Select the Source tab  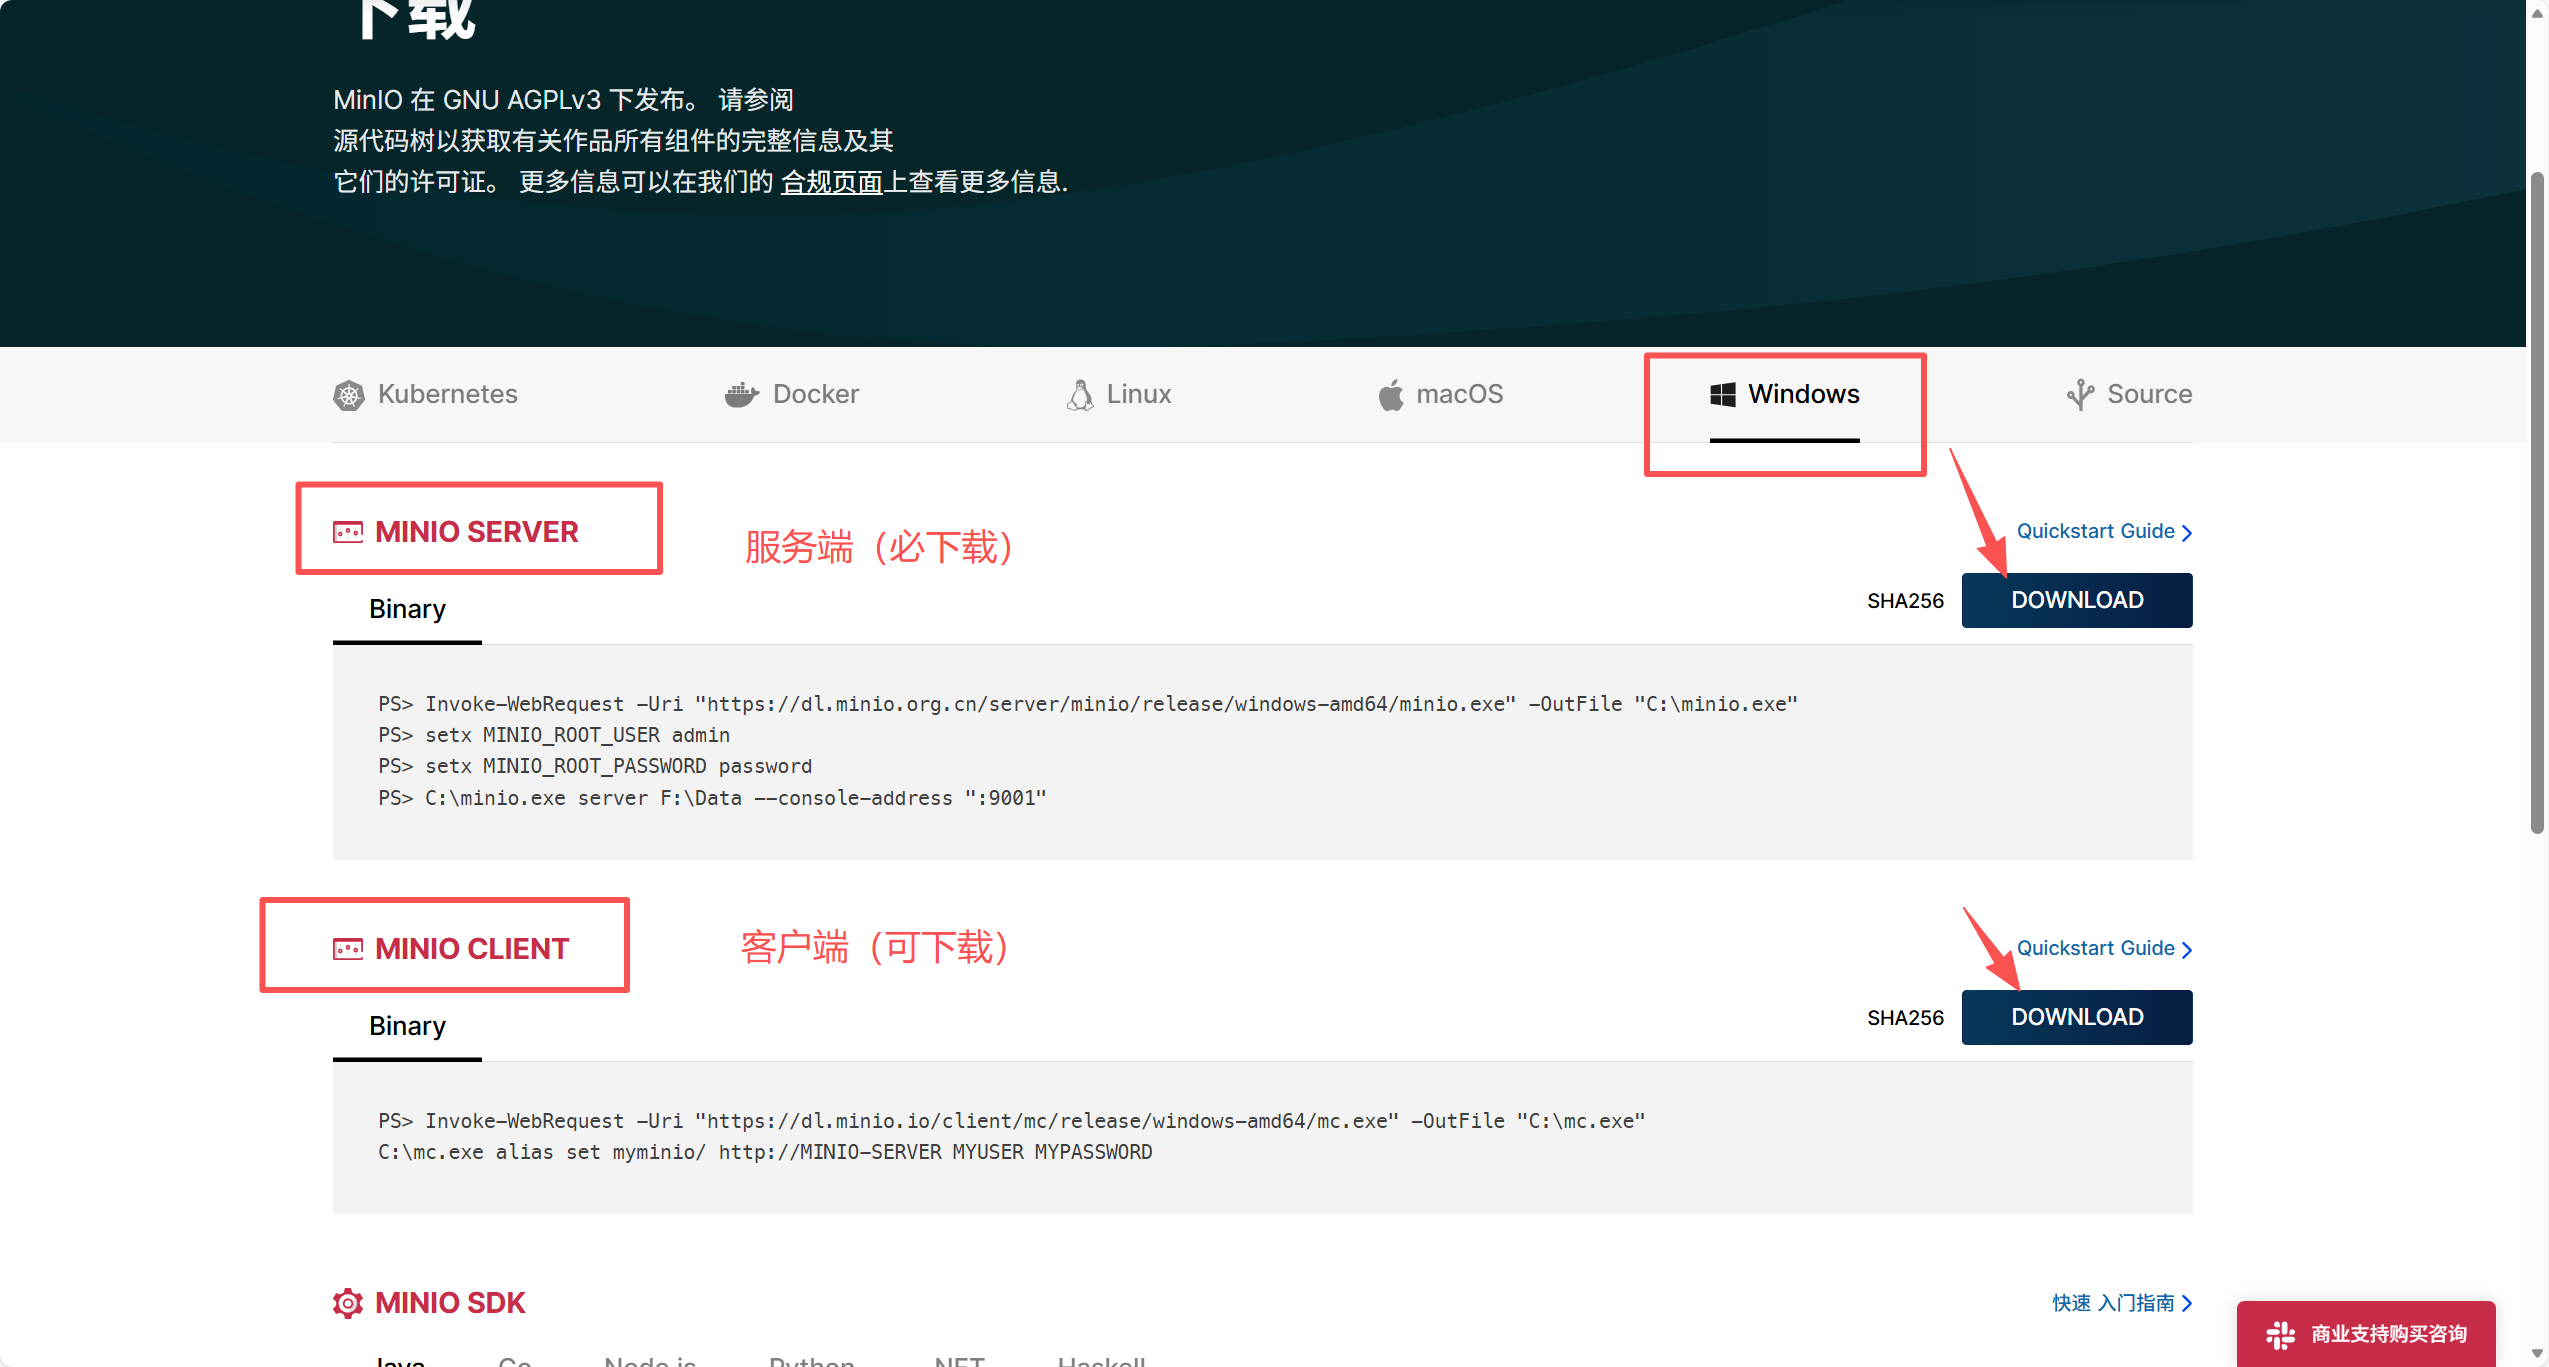[x=2148, y=395]
